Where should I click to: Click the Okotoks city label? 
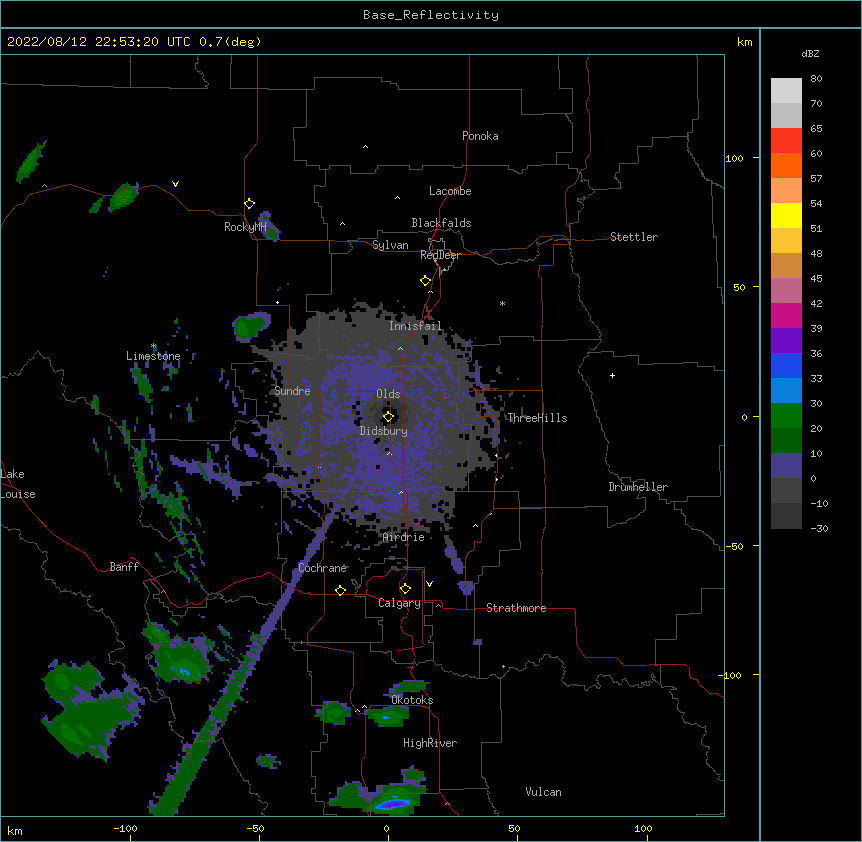coord(412,700)
